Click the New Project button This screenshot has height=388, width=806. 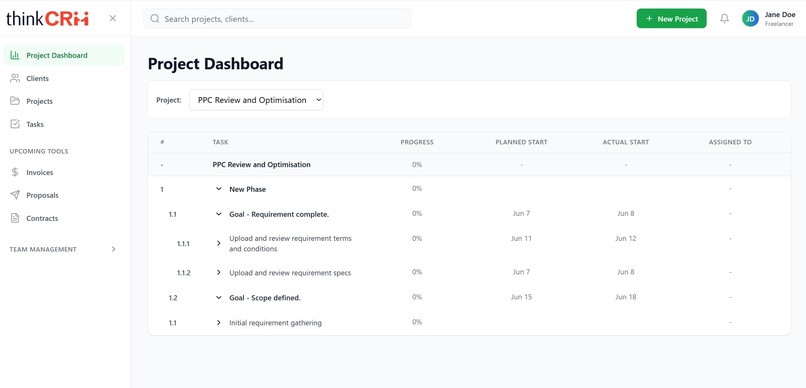(671, 19)
